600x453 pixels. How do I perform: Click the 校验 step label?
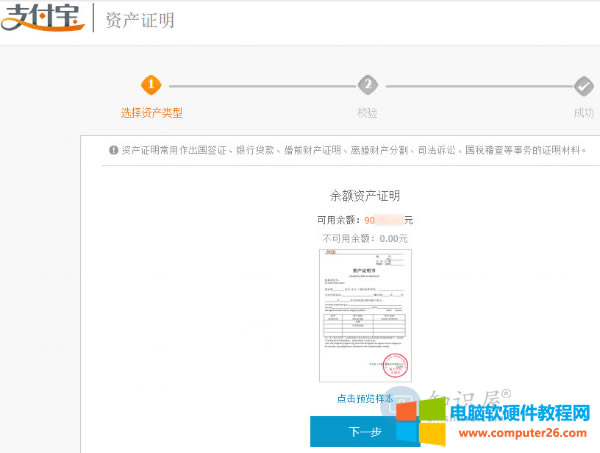(367, 113)
